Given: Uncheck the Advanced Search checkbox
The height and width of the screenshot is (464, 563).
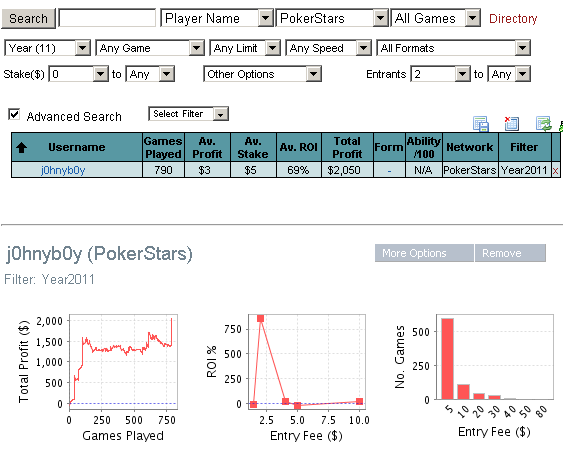Looking at the screenshot, I should point(14,115).
